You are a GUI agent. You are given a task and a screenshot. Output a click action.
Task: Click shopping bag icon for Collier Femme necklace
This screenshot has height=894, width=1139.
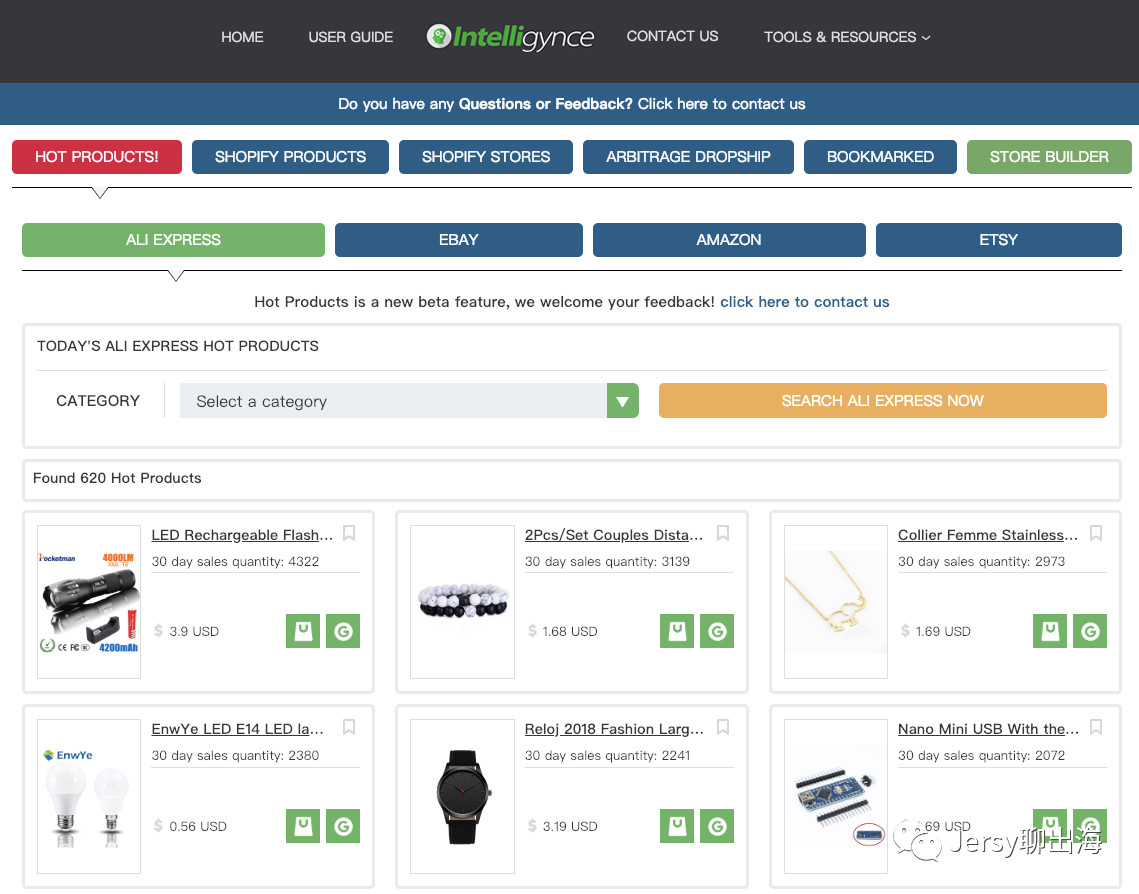(x=1050, y=631)
